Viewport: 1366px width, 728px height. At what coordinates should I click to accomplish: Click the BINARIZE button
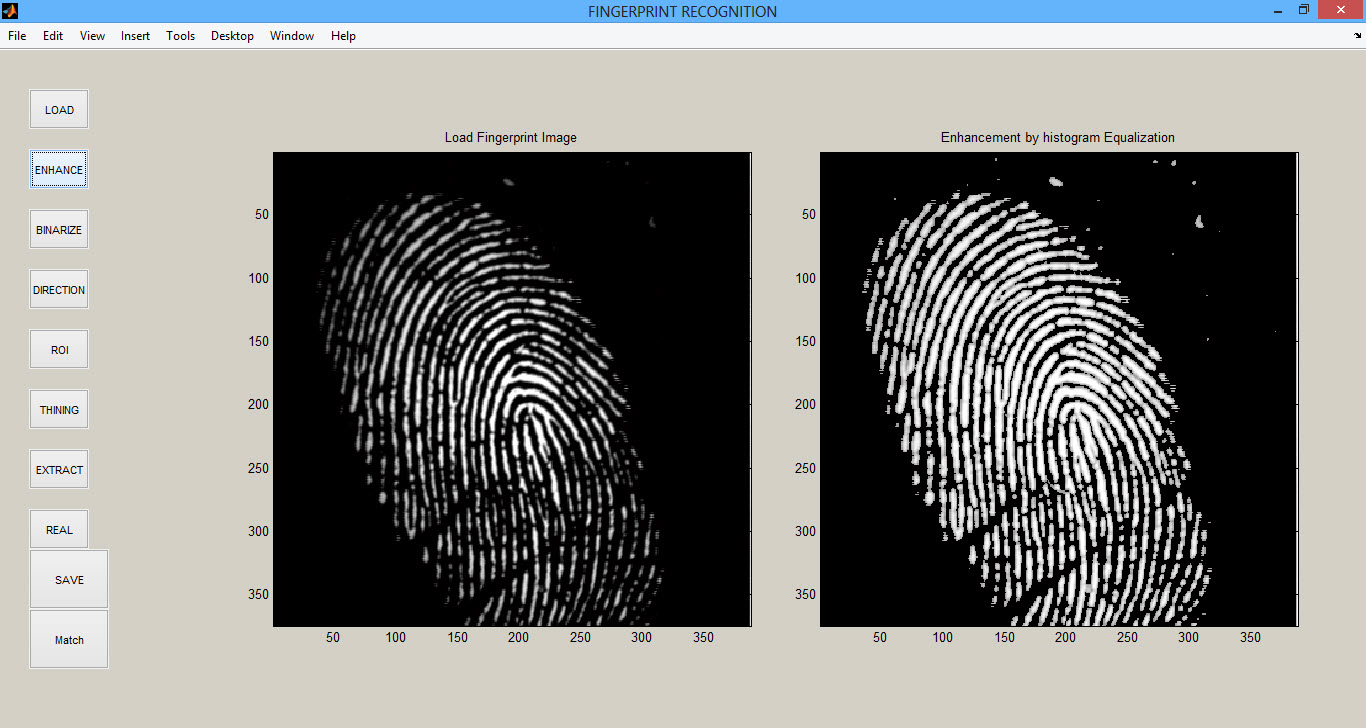(59, 230)
